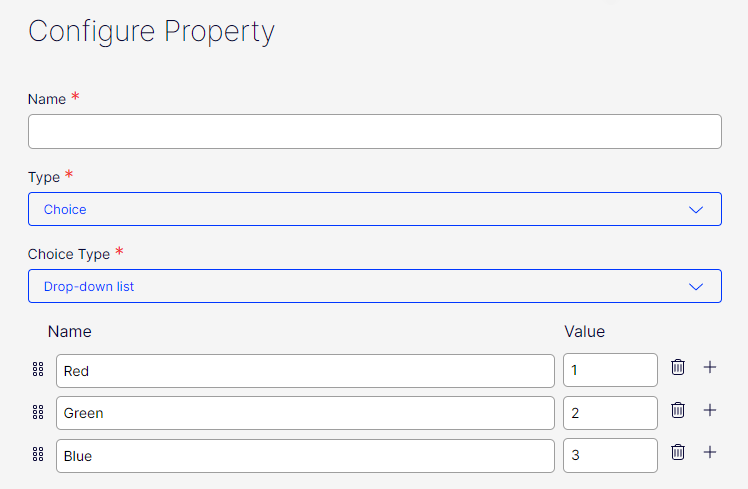Focus the empty property Name field
This screenshot has height=489, width=748.
pos(374,132)
